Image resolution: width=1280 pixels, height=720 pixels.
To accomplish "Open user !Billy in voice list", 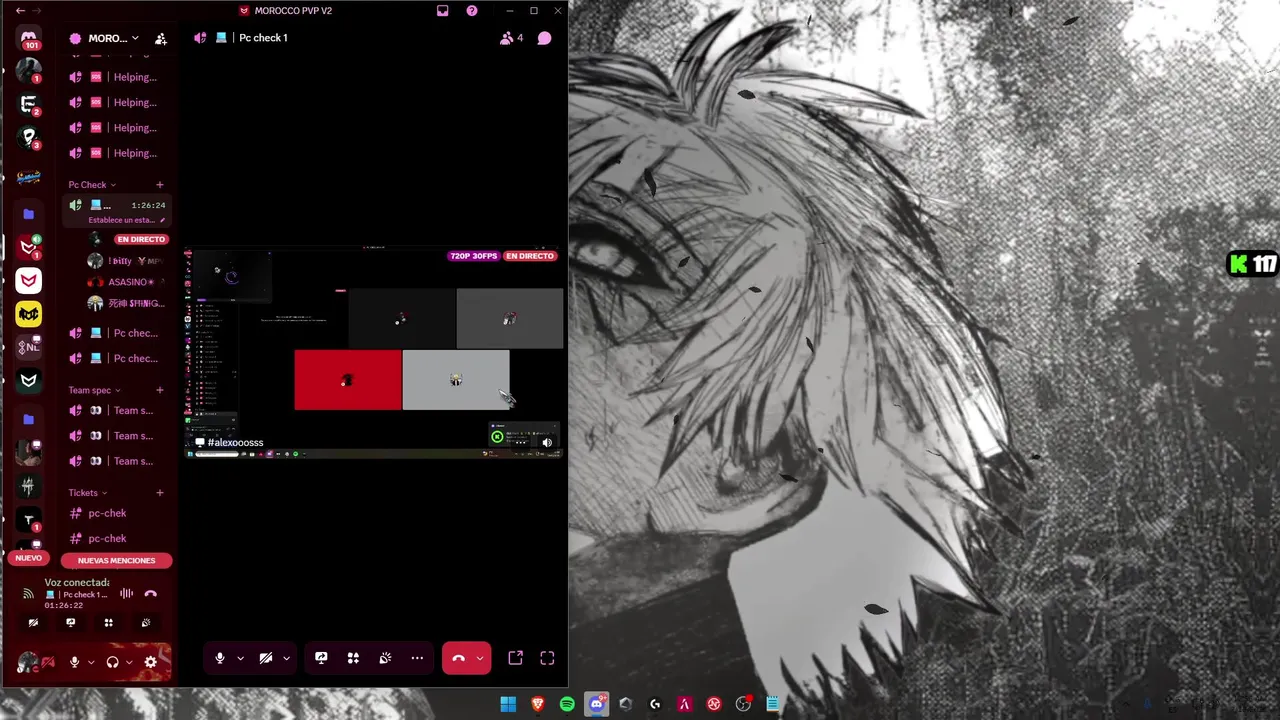I will tap(125, 261).
